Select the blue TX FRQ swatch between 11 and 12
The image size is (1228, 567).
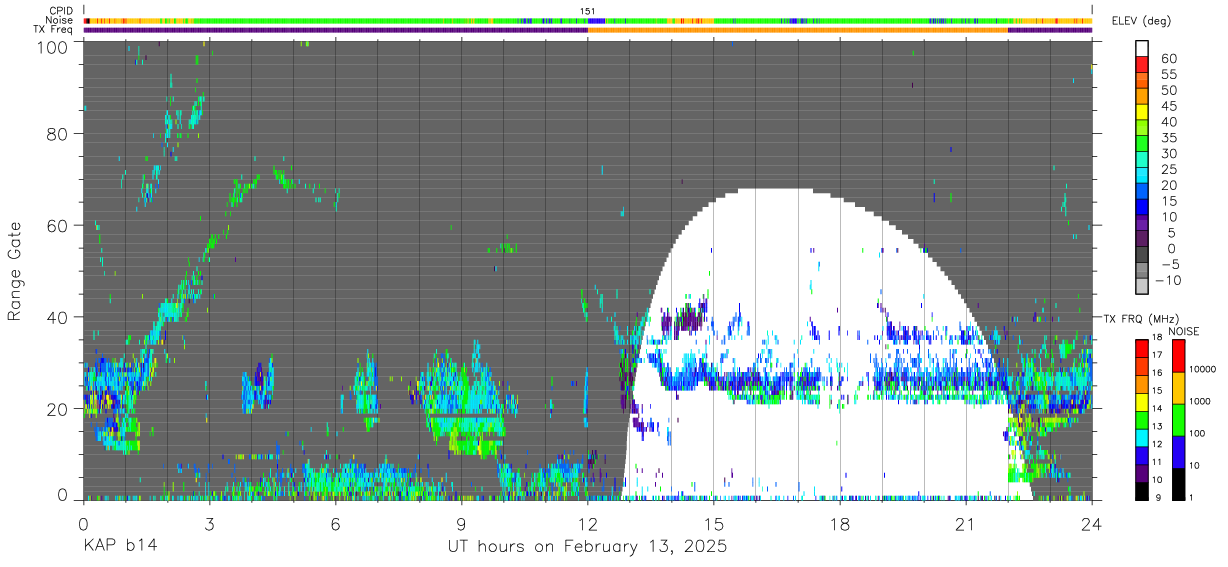tap(1142, 454)
